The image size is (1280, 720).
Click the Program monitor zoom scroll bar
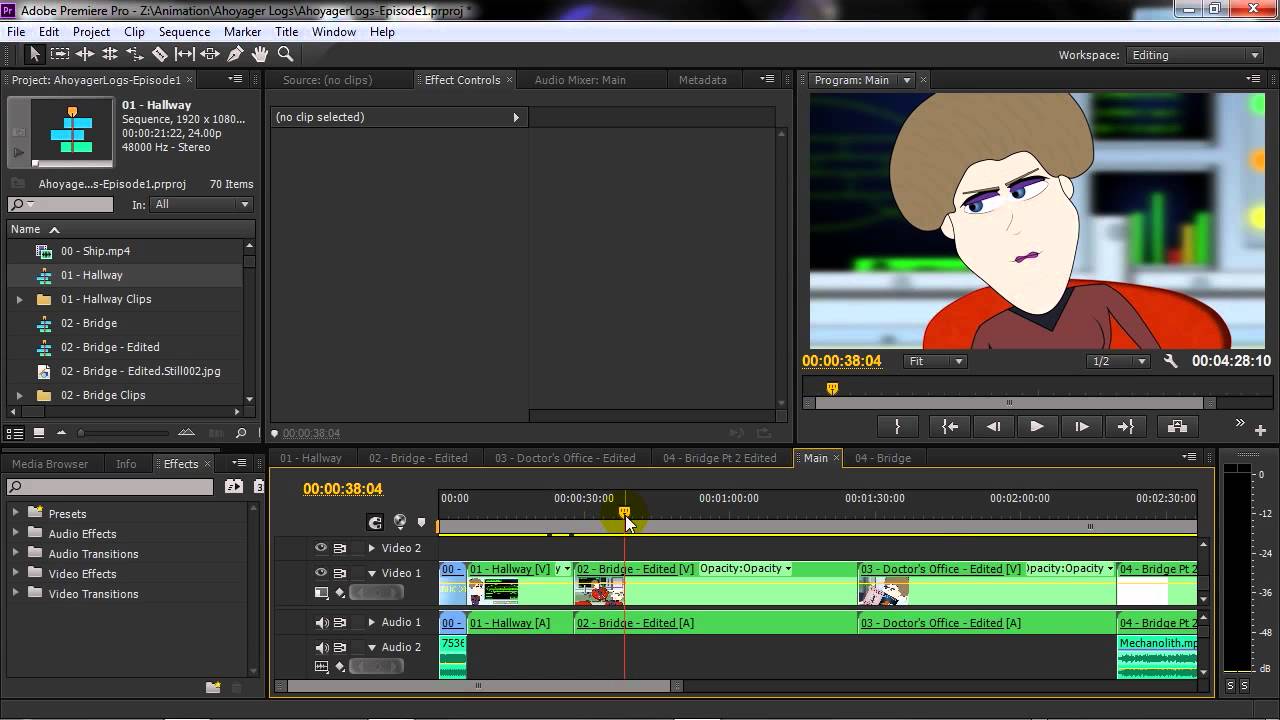pos(1009,403)
